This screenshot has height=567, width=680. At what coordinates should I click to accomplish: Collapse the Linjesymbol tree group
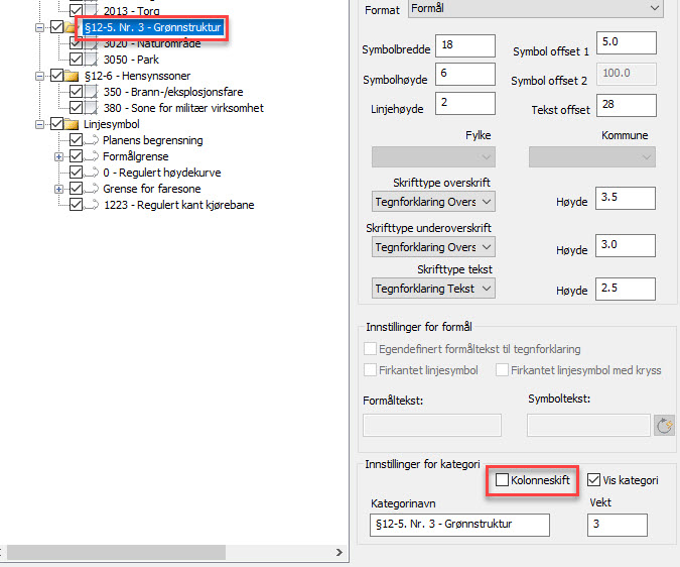coord(39,124)
